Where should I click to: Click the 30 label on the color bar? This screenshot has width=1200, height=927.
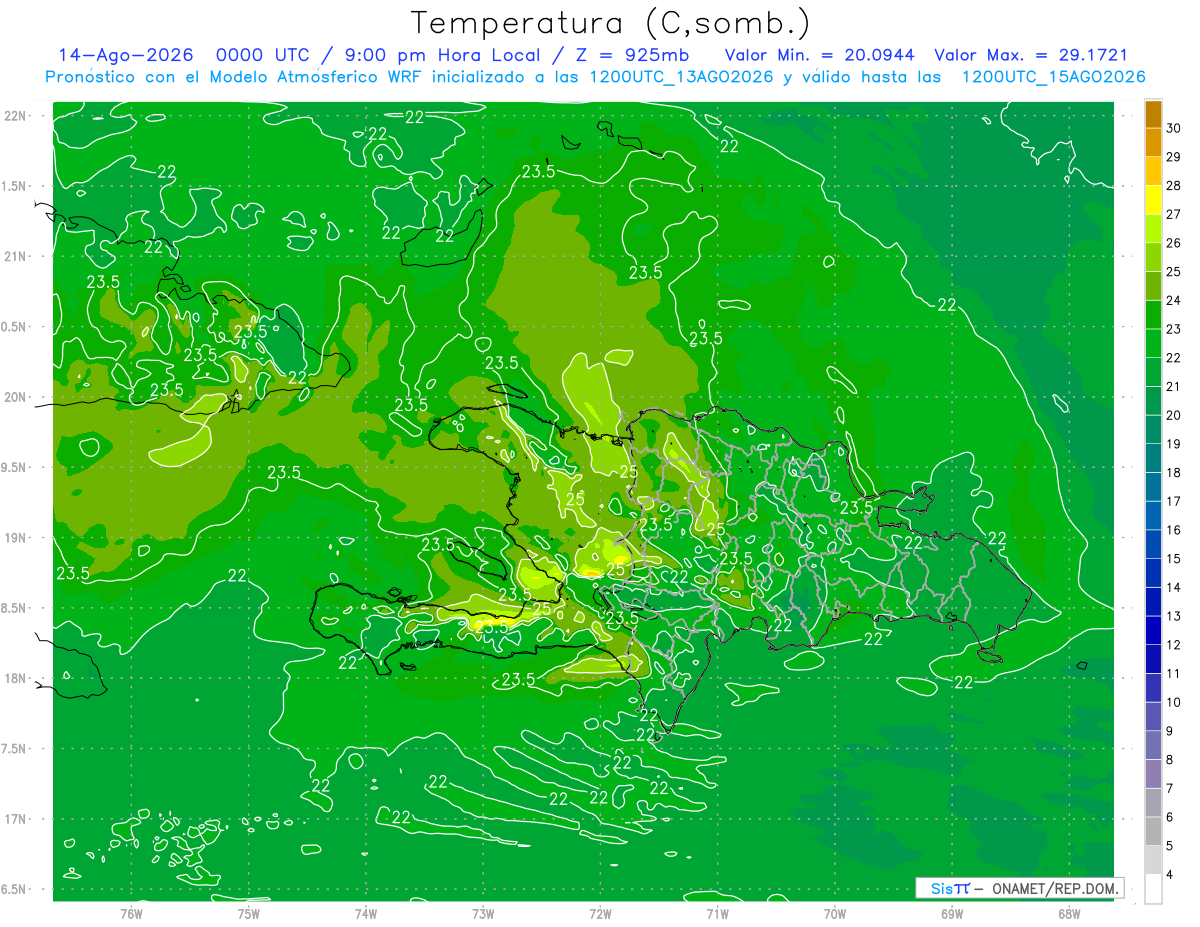tap(1174, 128)
